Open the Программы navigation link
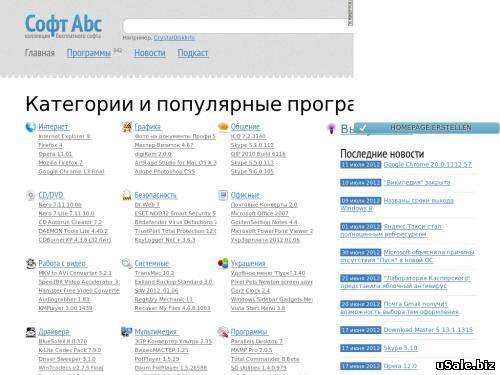500x375 pixels. [89, 53]
